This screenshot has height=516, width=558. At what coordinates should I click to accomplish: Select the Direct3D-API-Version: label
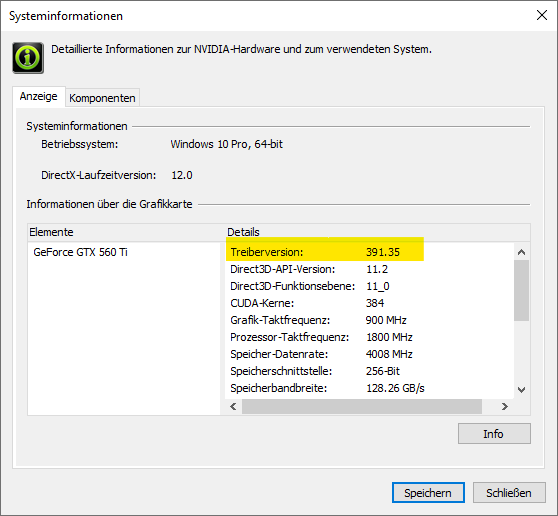coord(283,269)
